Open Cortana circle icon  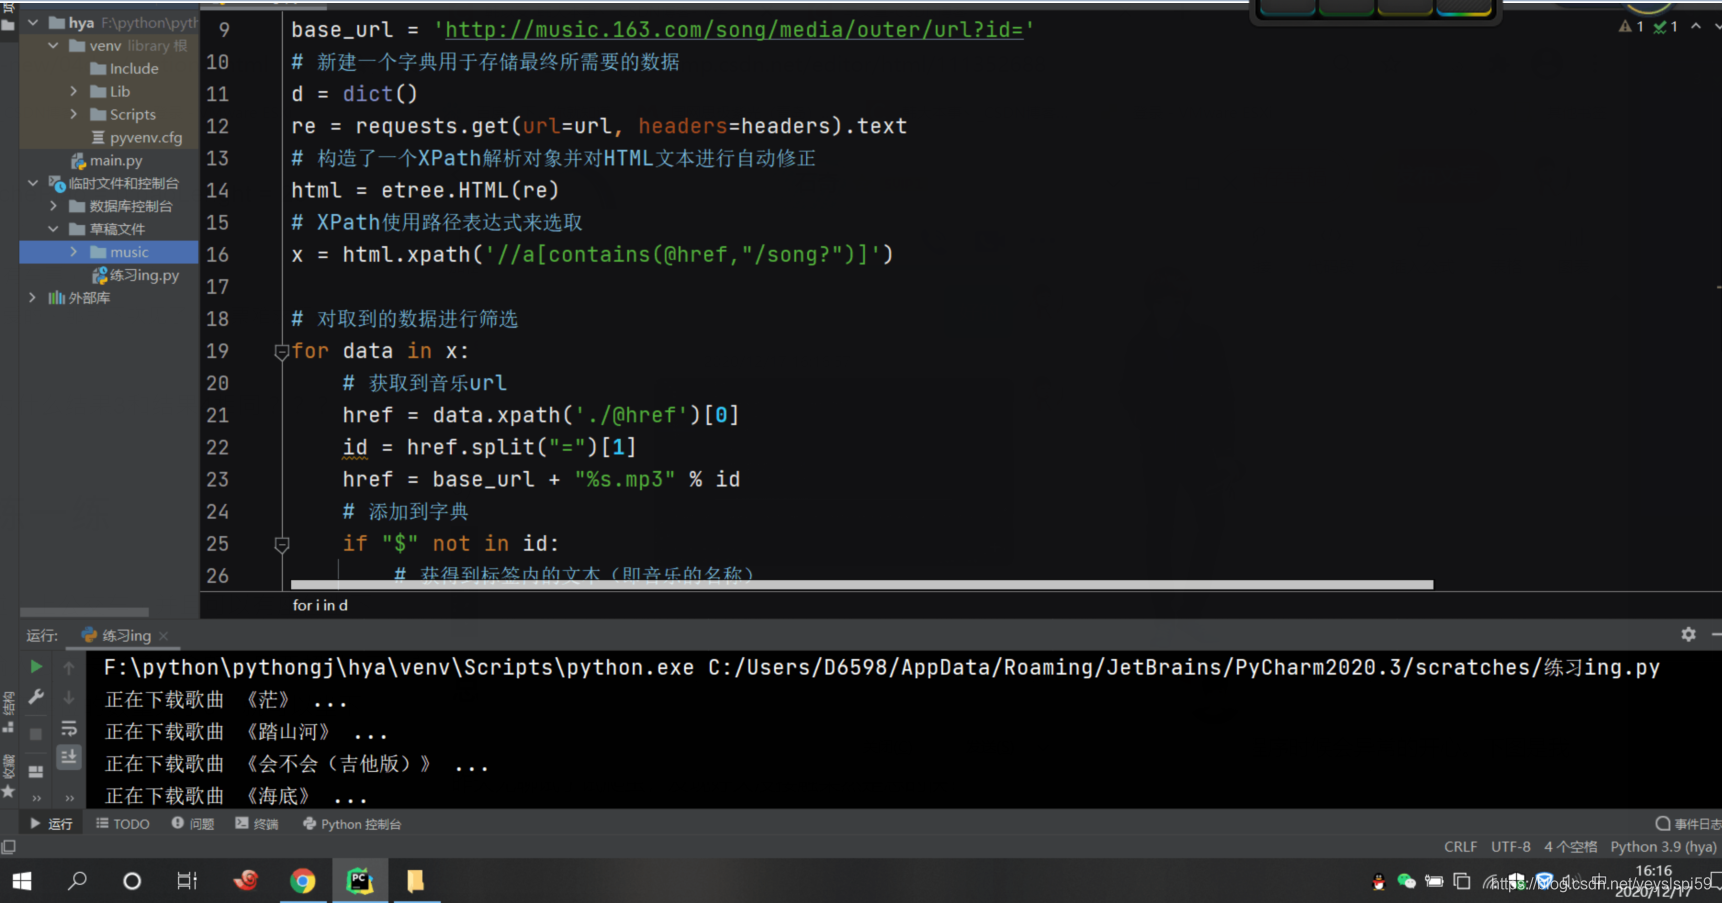point(131,881)
